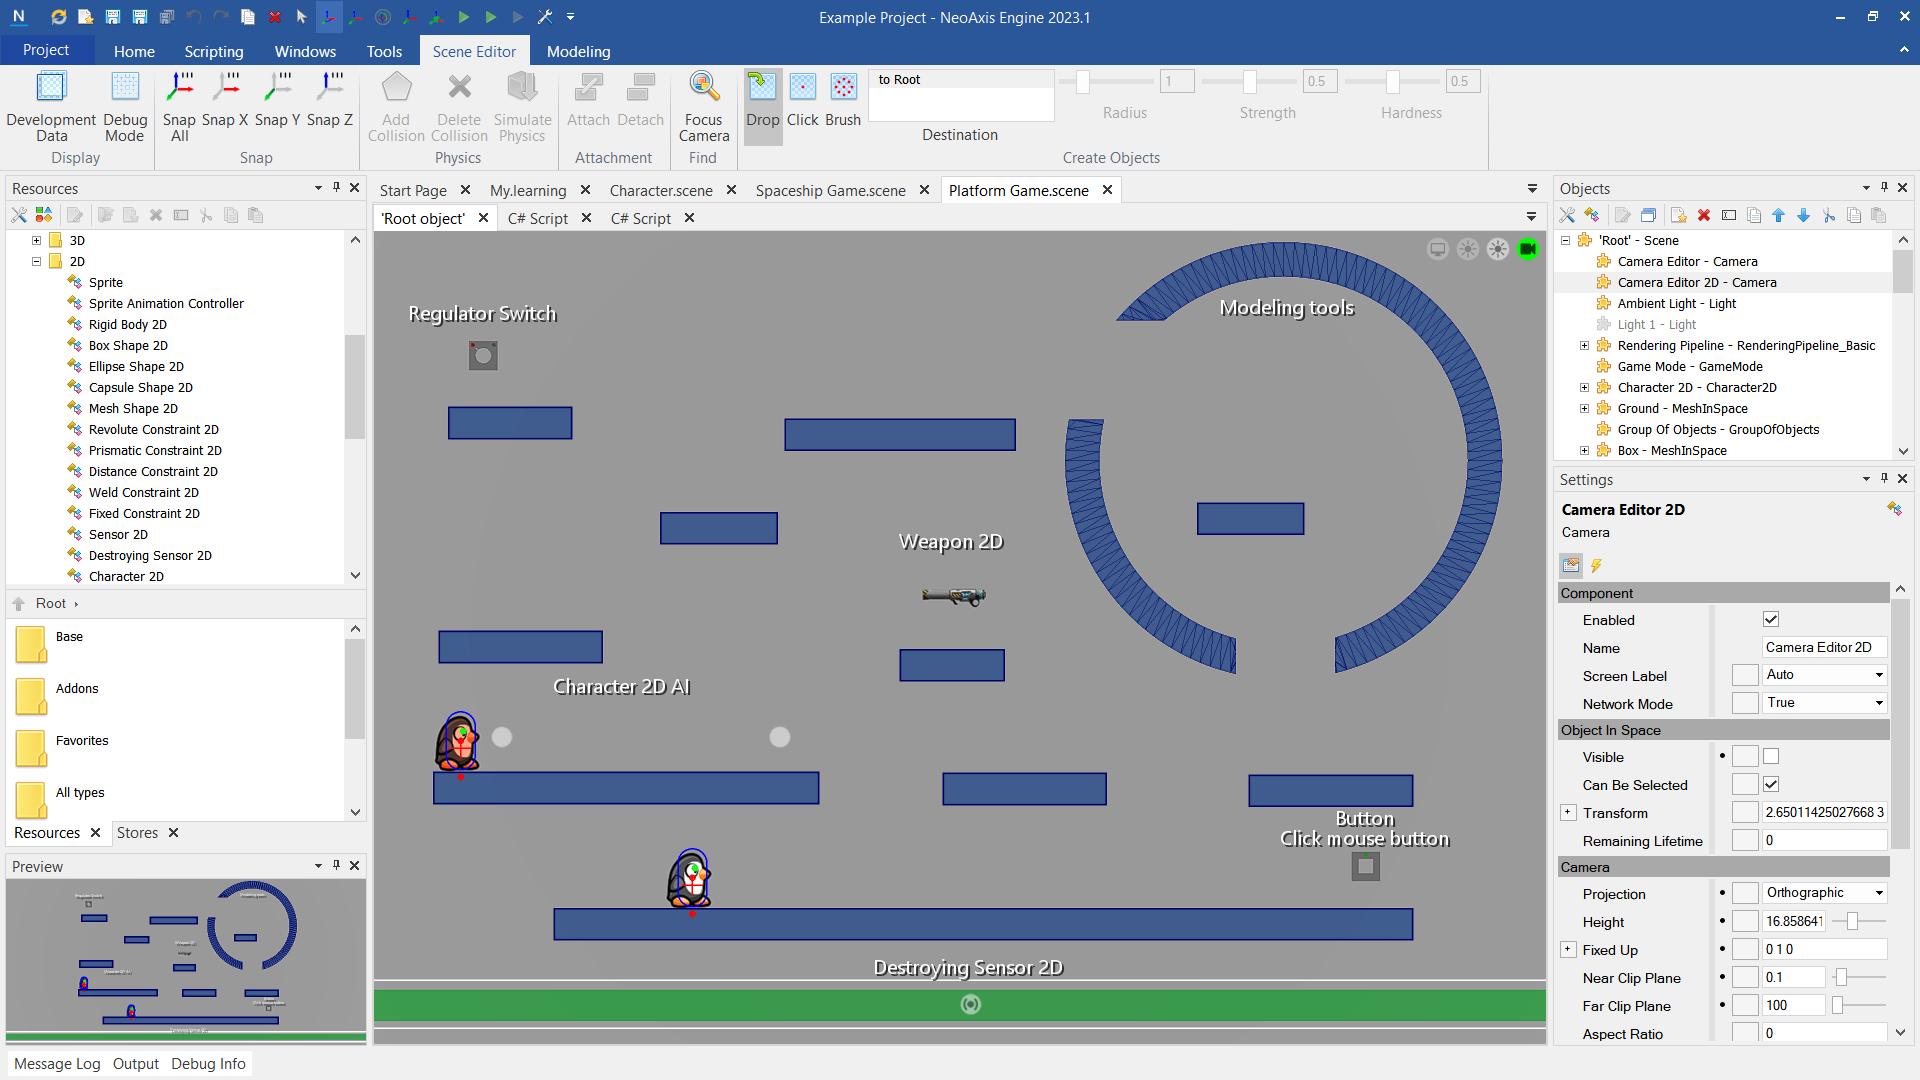
Task: Click Root up-arrow in Resources breadcrumb
Action: (x=19, y=603)
